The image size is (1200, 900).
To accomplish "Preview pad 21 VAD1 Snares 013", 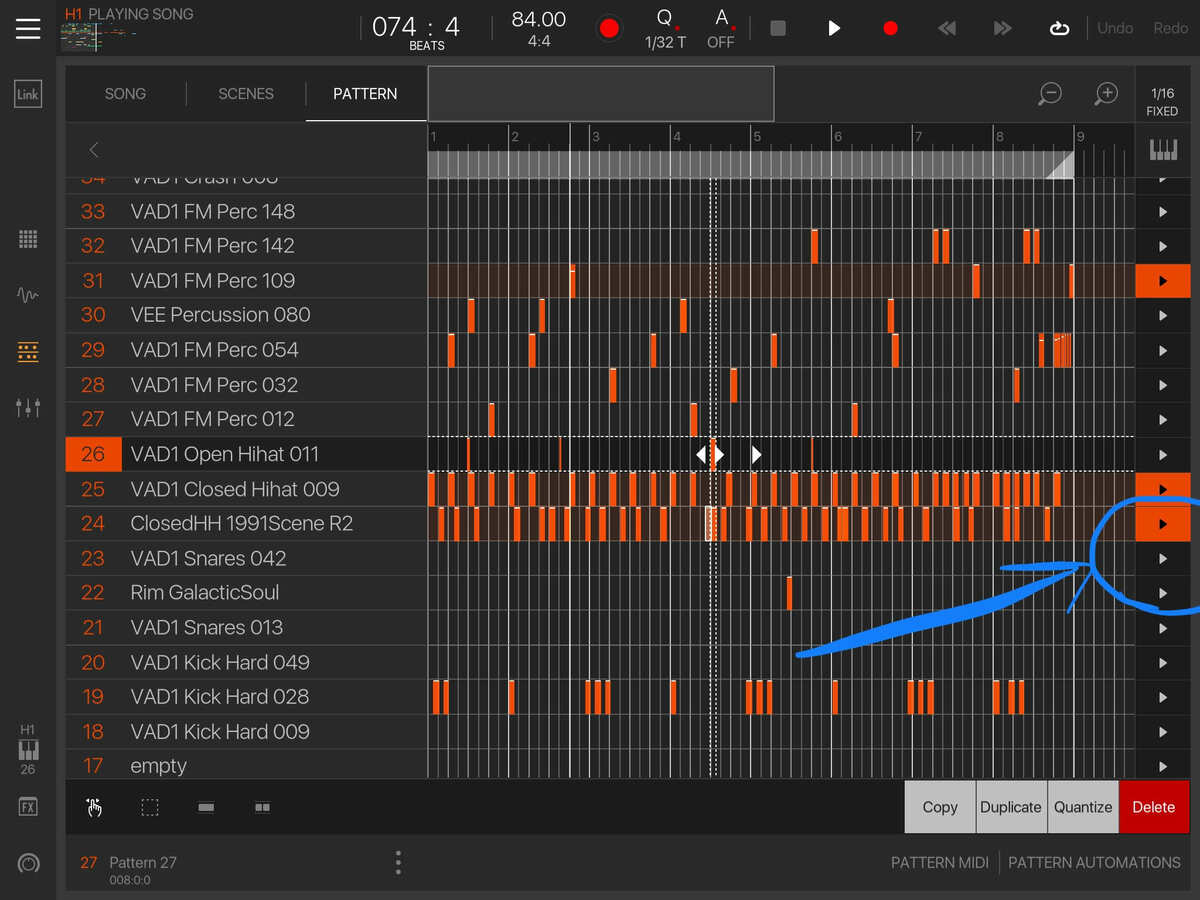I will [1162, 629].
